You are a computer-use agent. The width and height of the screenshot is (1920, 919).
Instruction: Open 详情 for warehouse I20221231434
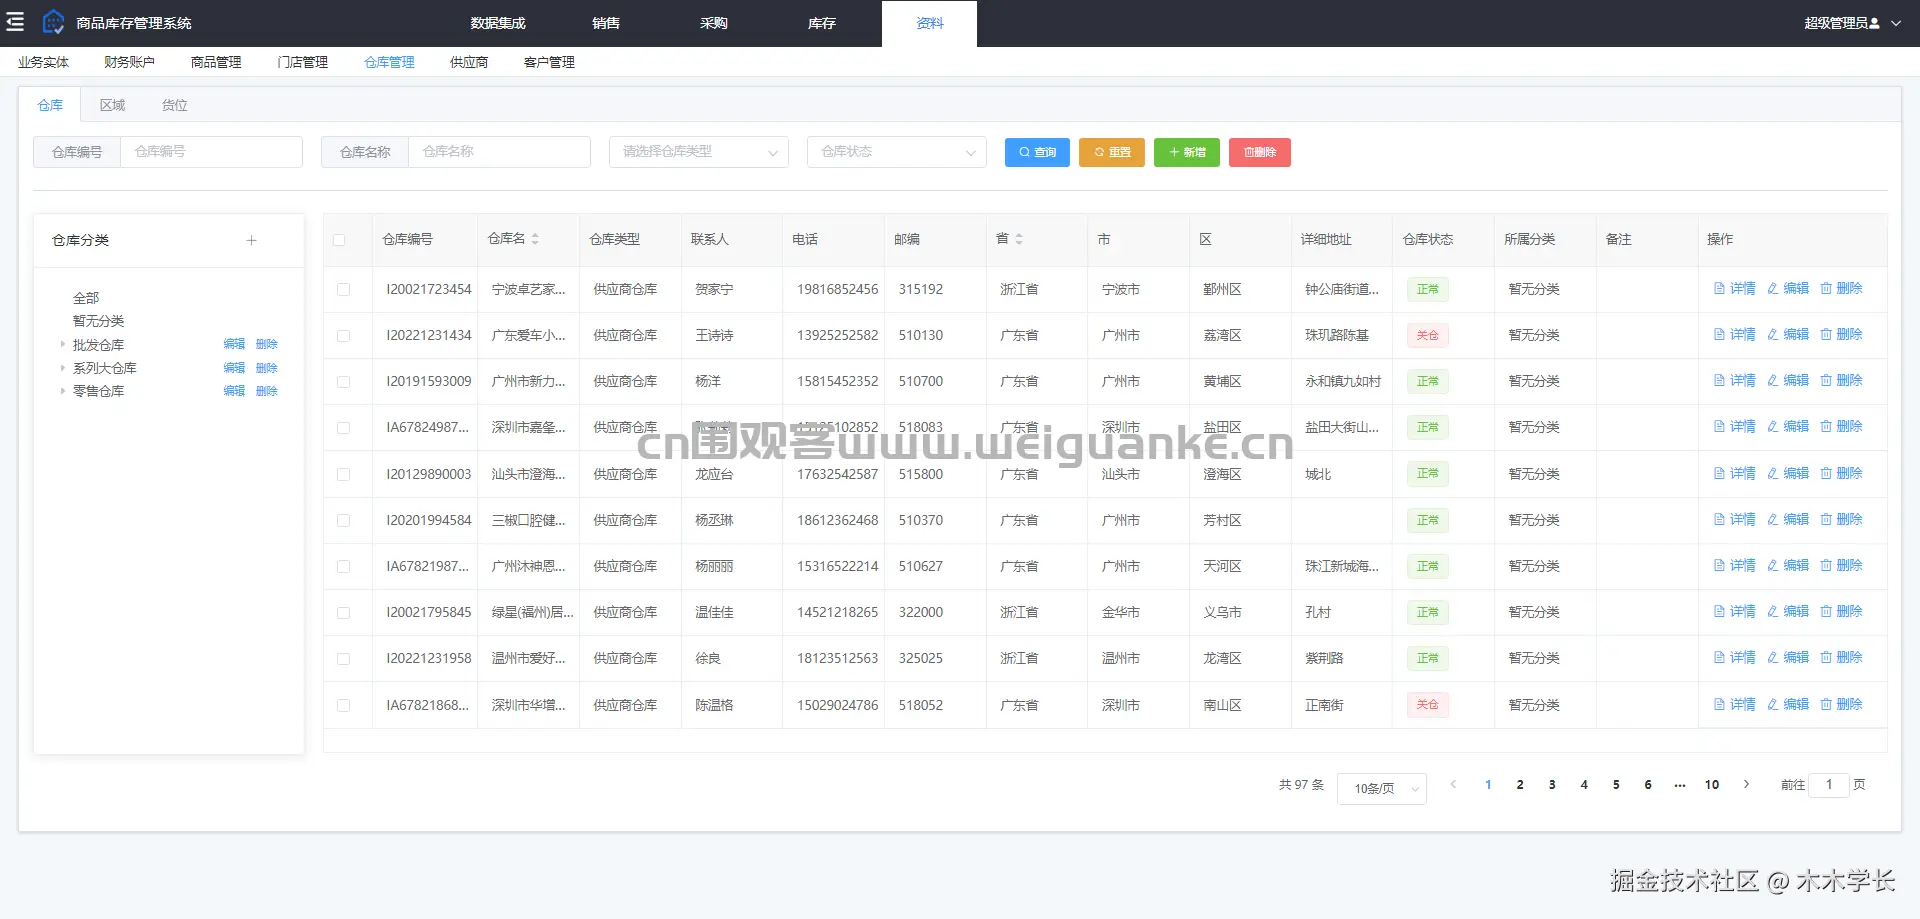click(x=1735, y=335)
